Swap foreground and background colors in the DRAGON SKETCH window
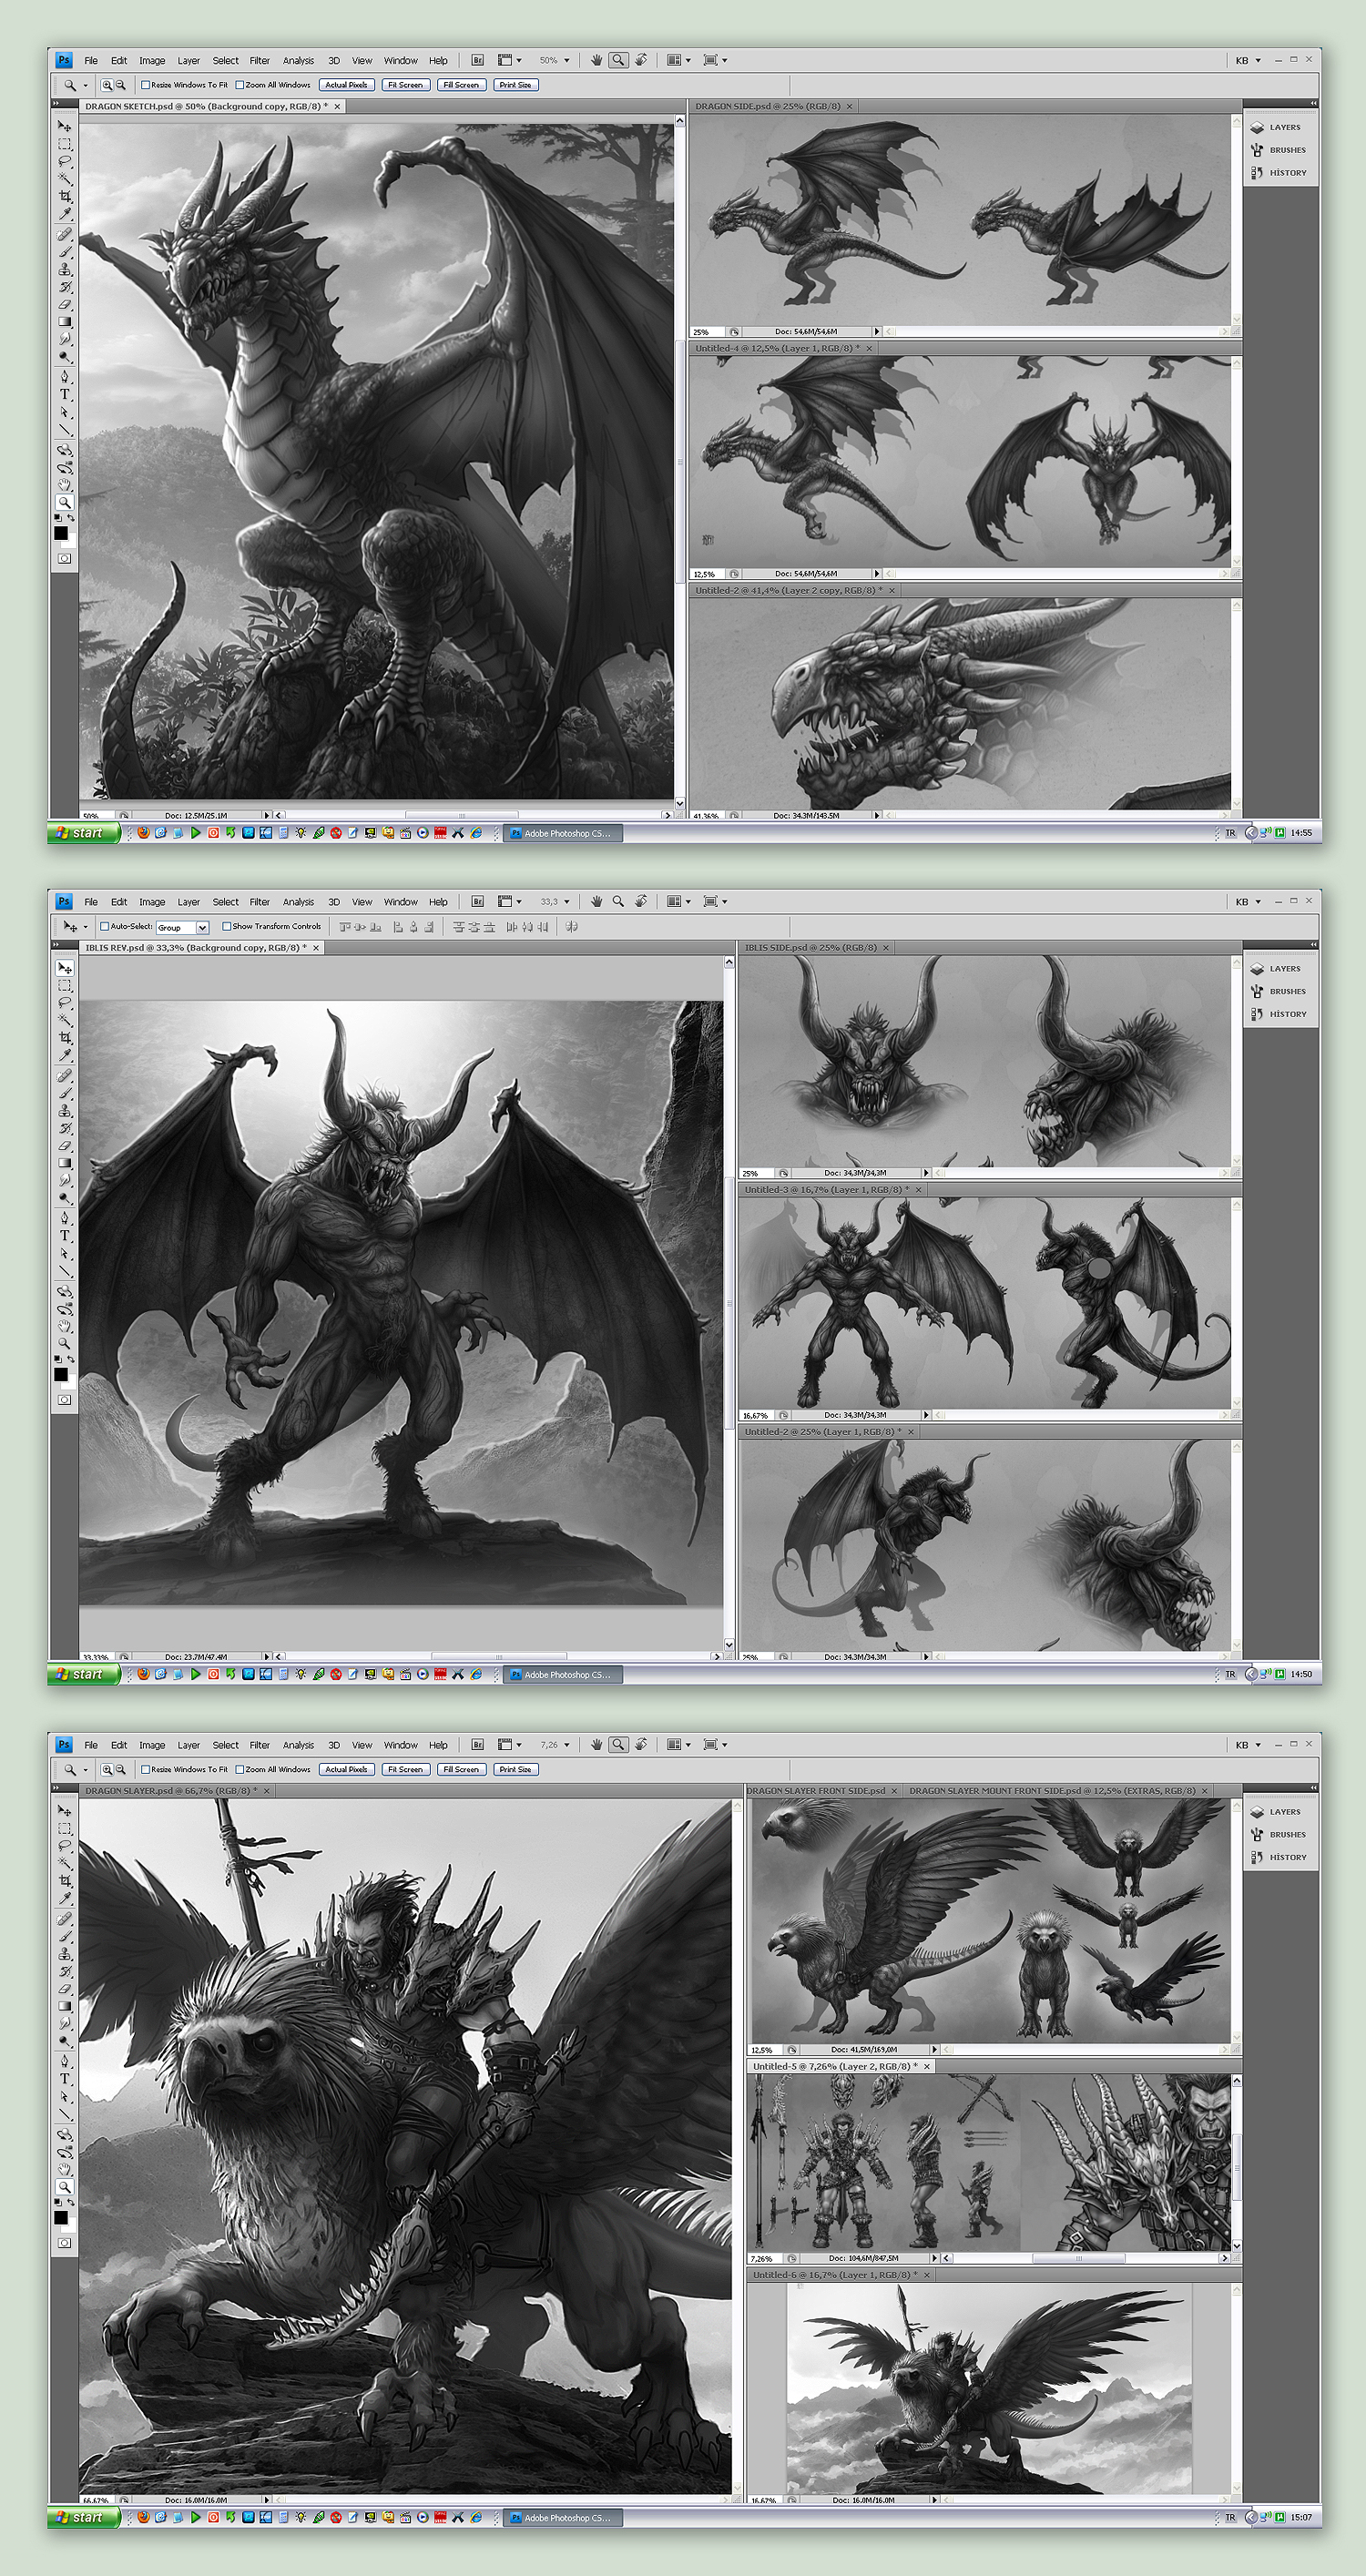Screen dimensions: 1366x2576 (x=71, y=516)
